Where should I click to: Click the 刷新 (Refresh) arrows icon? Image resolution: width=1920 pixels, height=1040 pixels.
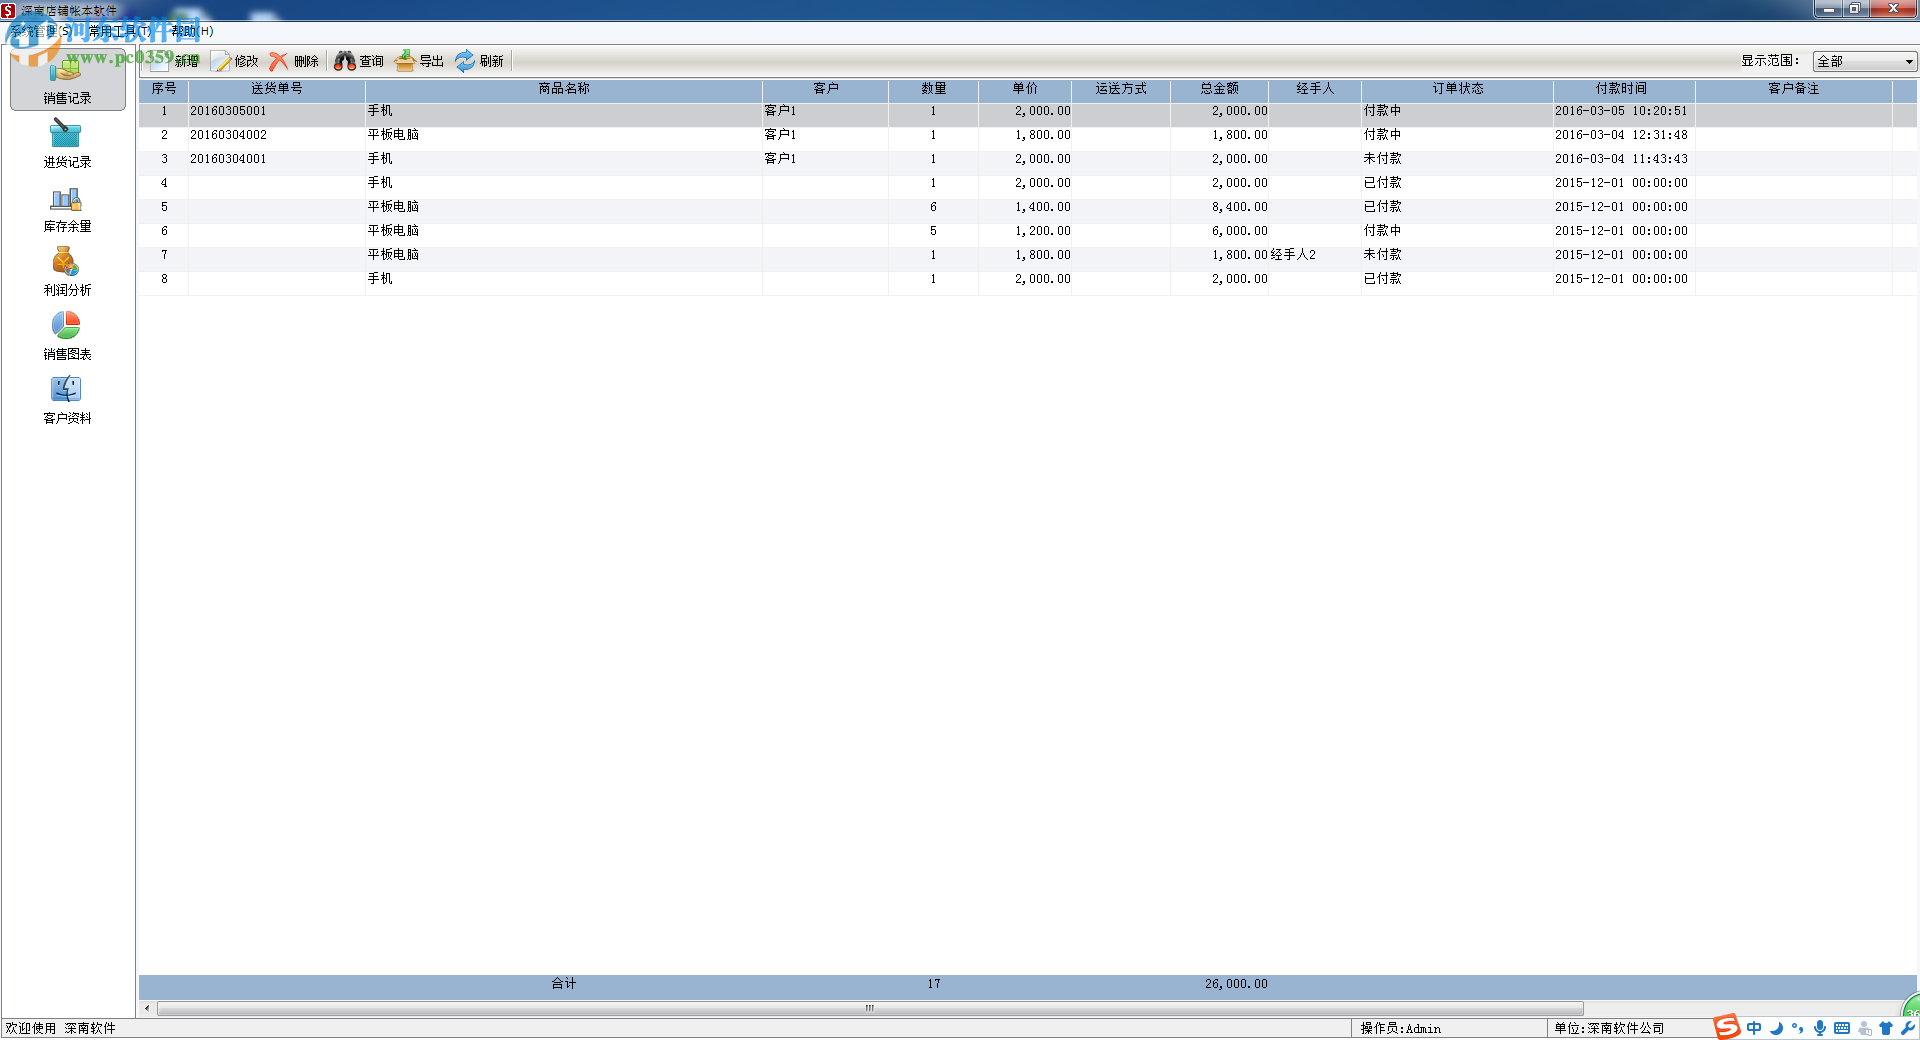(x=465, y=61)
